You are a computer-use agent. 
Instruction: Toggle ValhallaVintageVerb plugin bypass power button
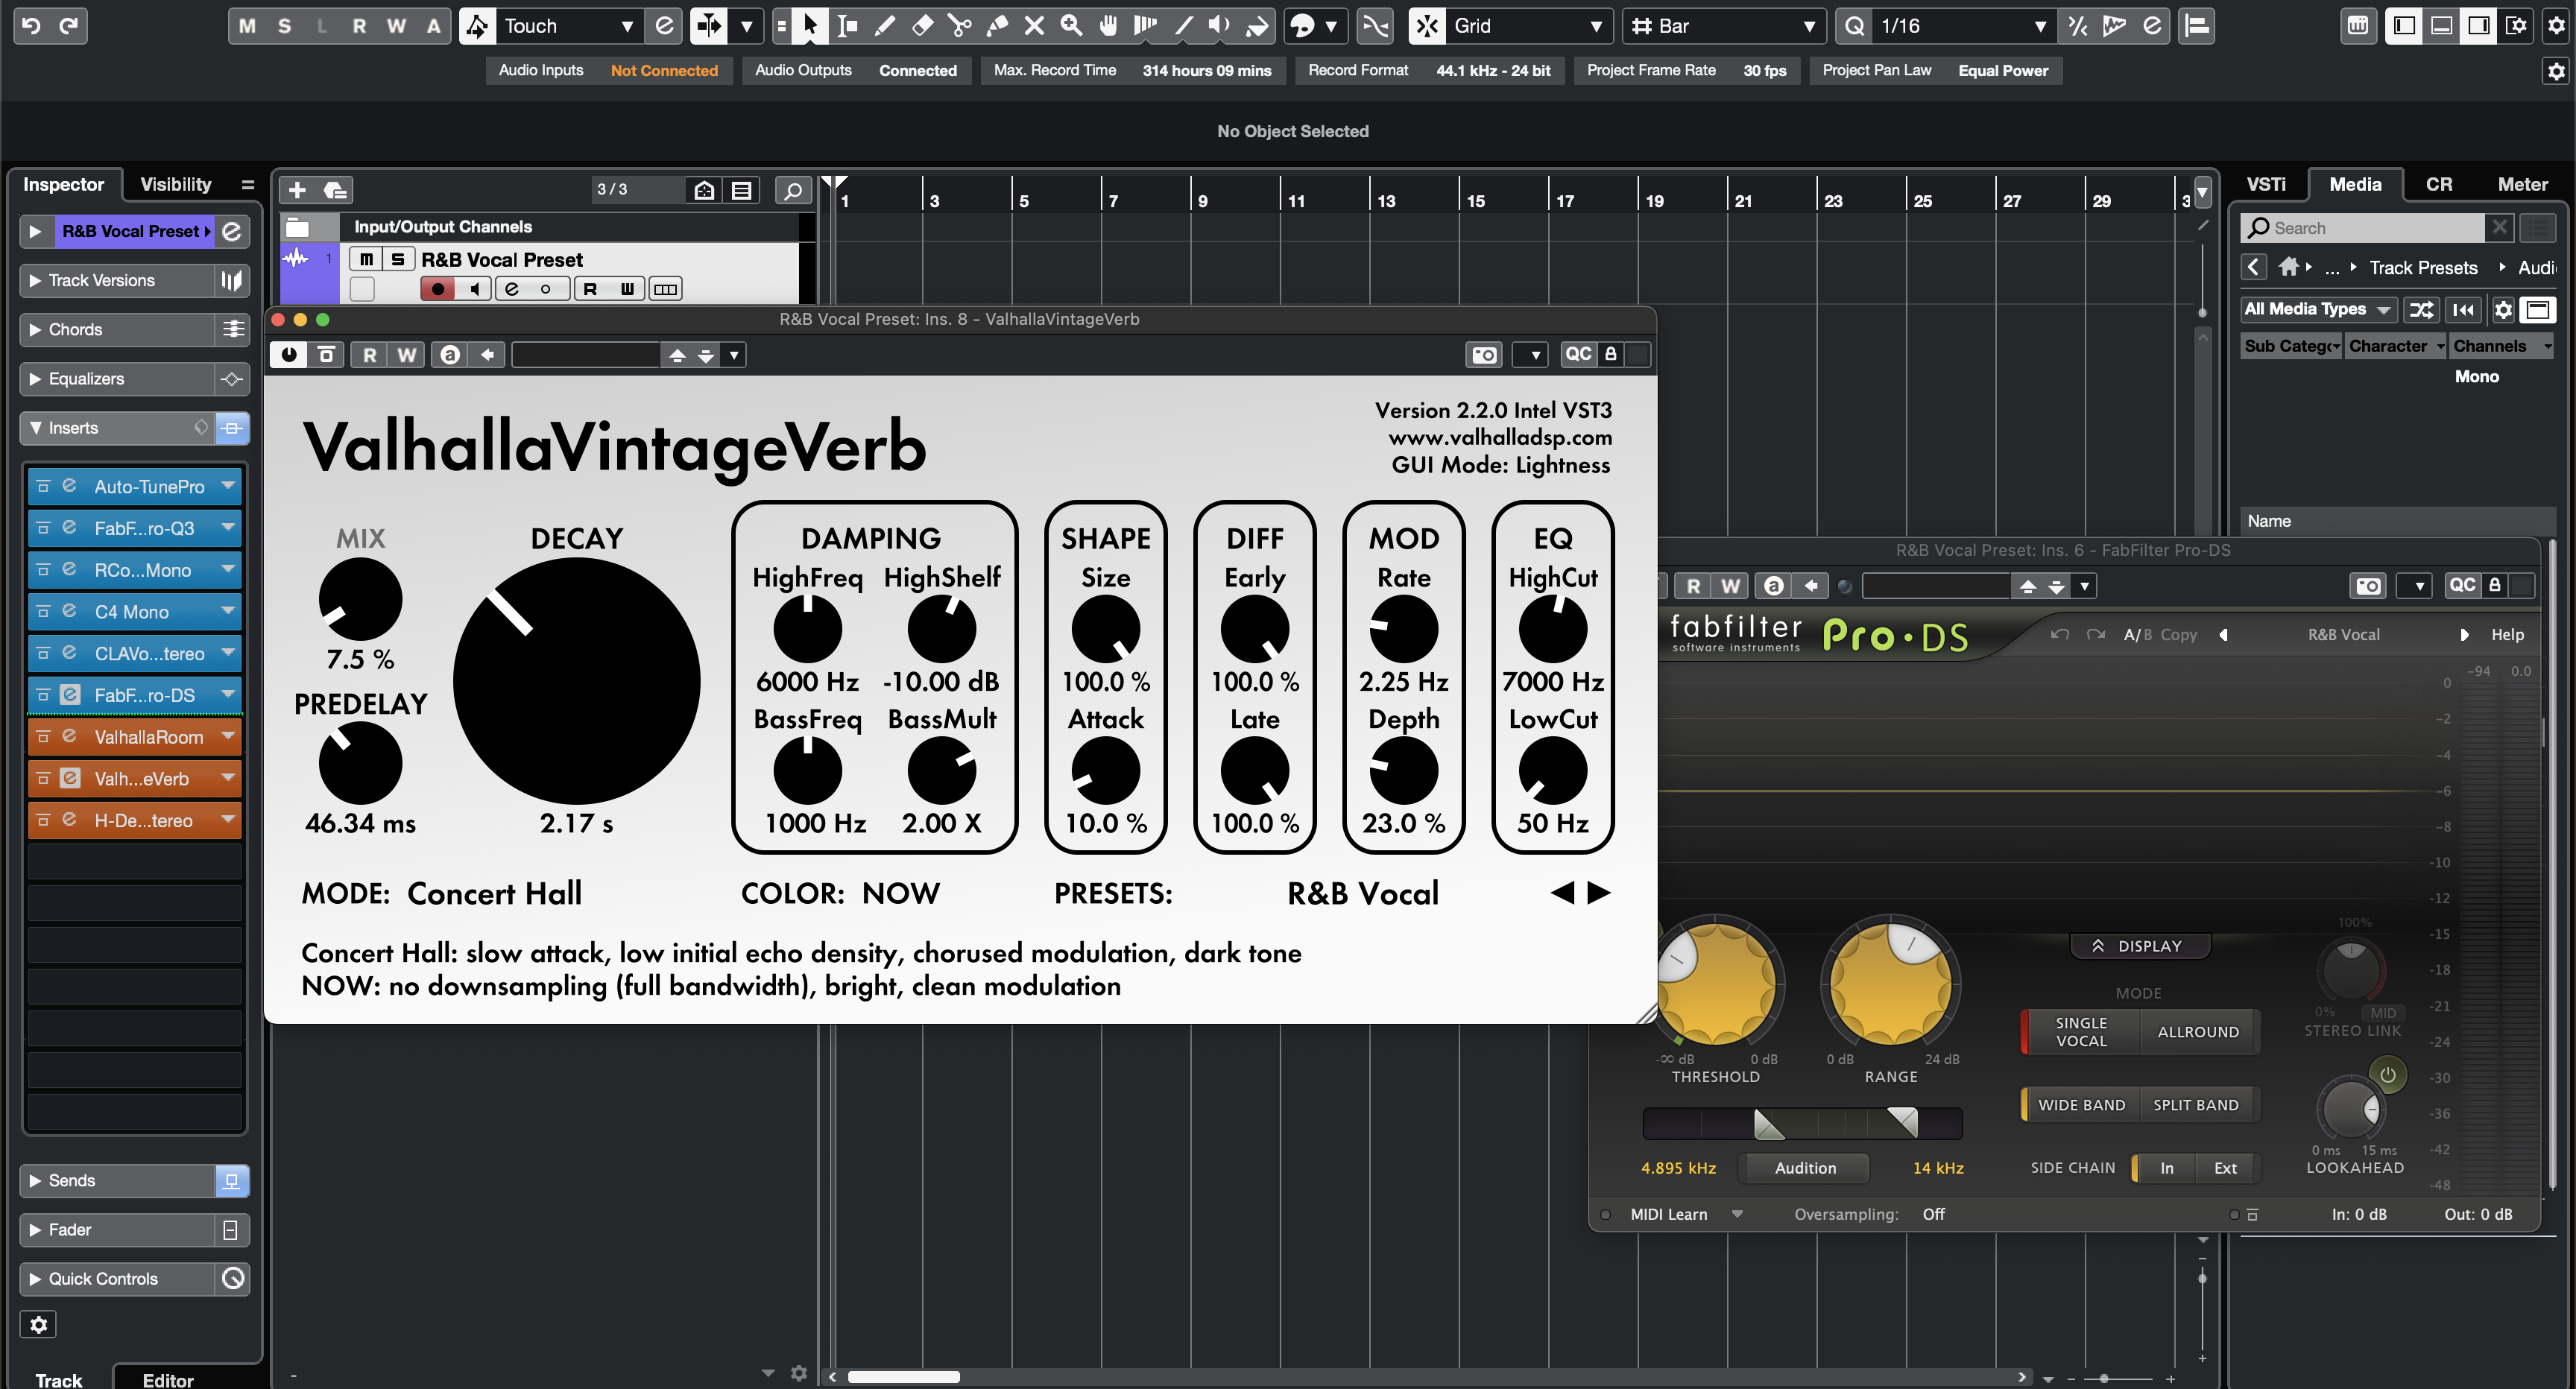tap(289, 355)
